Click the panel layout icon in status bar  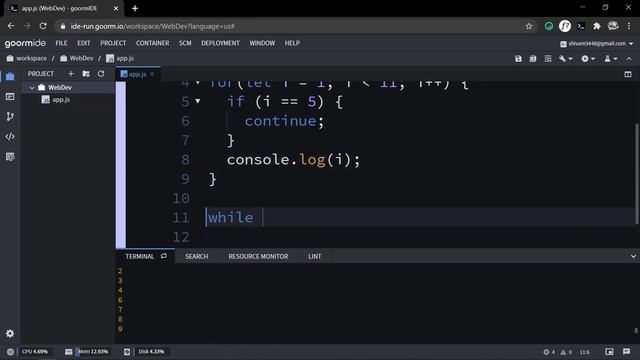(609, 351)
